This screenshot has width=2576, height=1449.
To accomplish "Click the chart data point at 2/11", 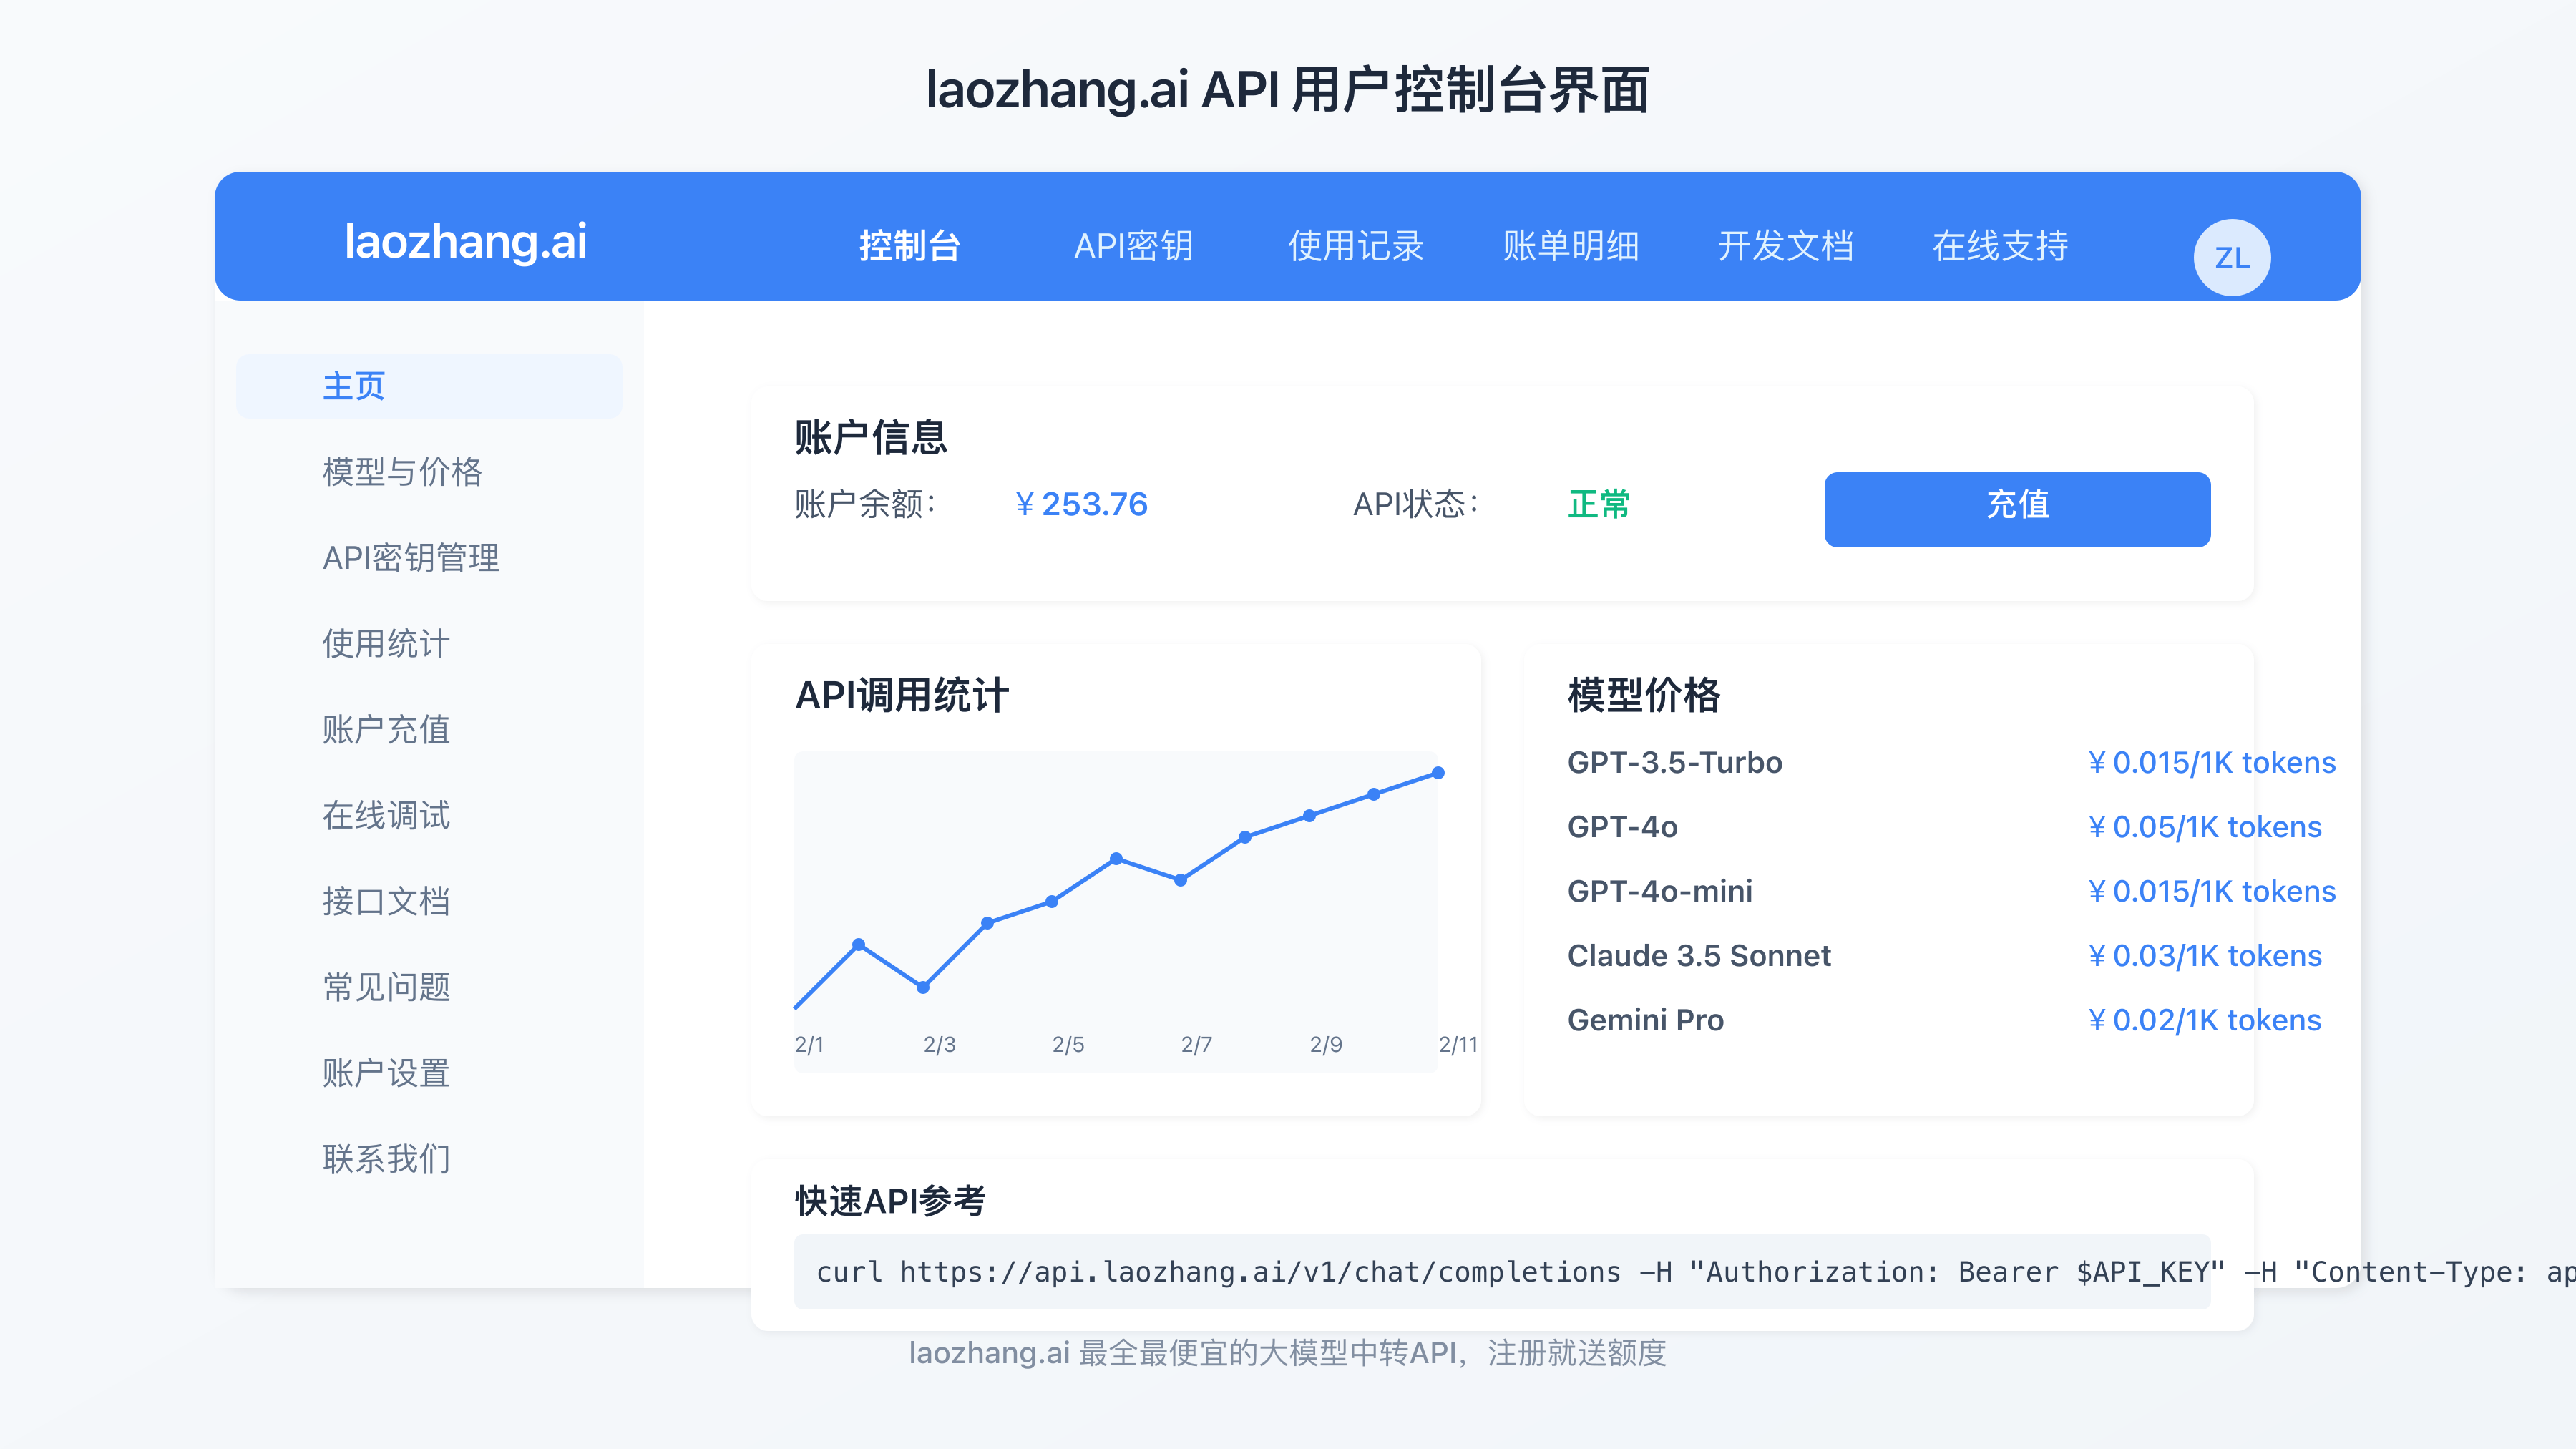I will (1438, 773).
